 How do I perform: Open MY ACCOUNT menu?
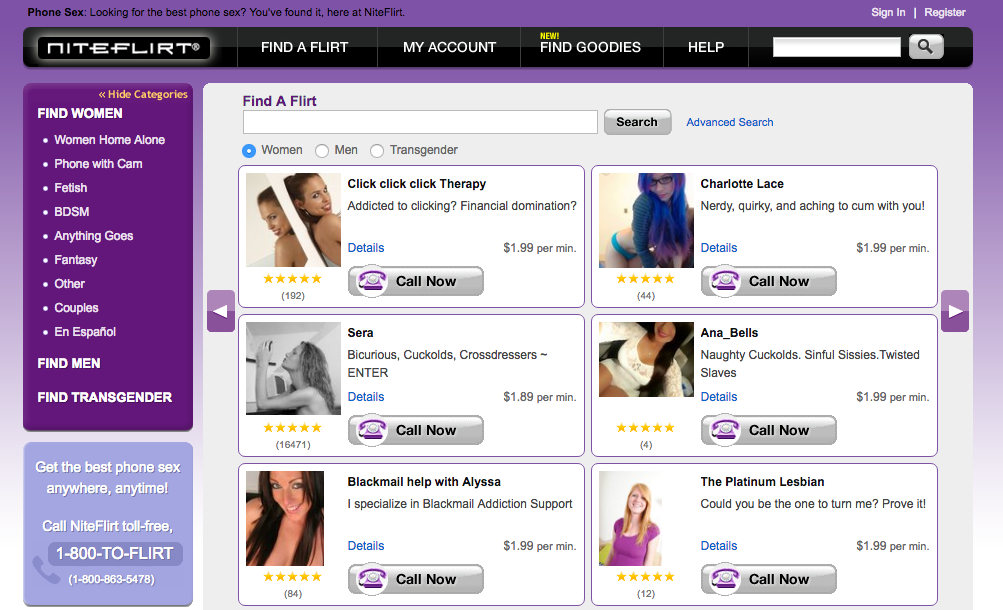pos(449,47)
